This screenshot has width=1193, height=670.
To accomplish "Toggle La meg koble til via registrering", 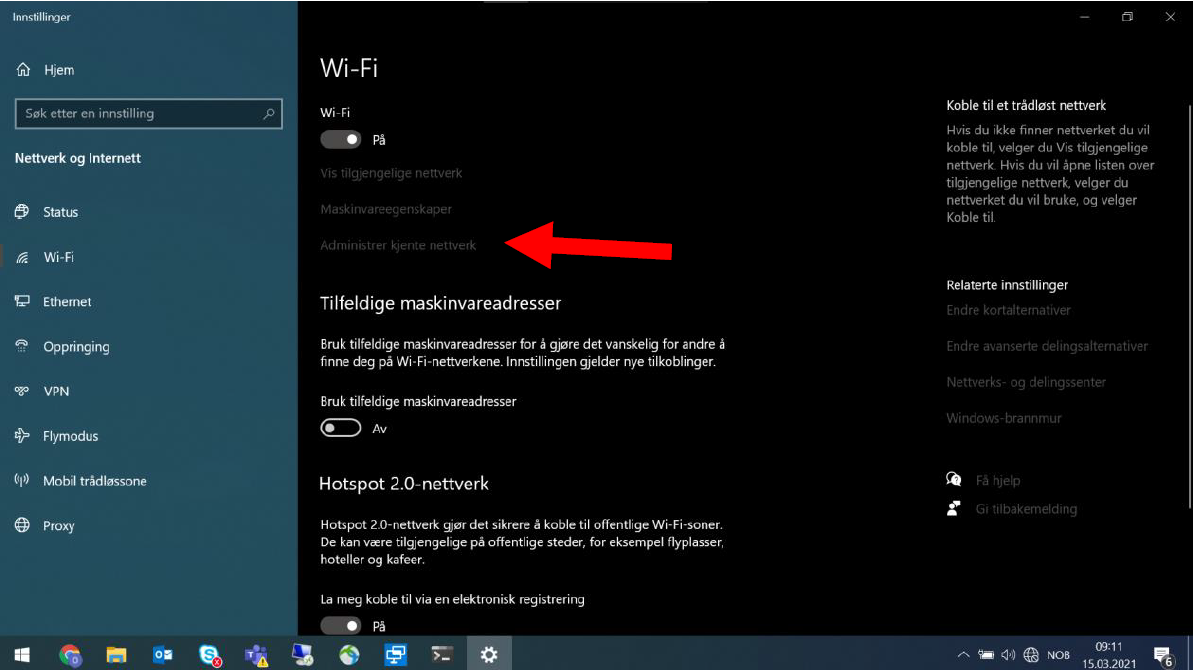I will click(341, 626).
